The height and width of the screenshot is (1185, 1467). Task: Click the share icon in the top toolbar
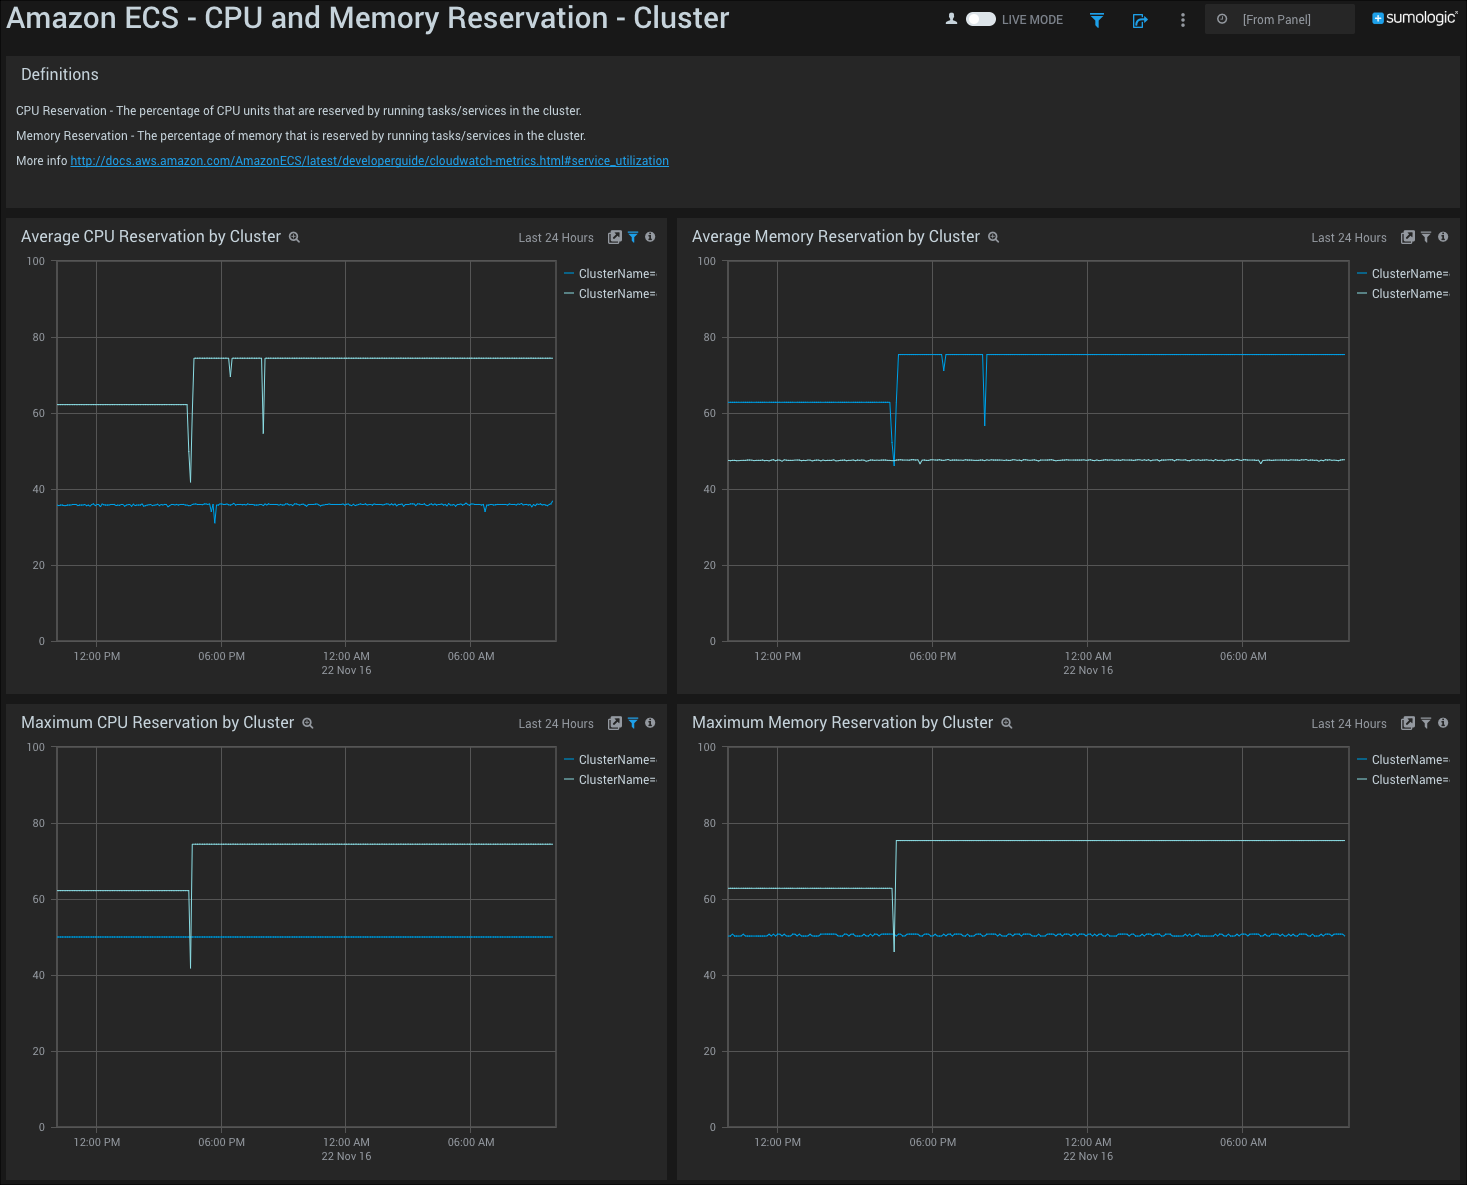(x=1139, y=19)
